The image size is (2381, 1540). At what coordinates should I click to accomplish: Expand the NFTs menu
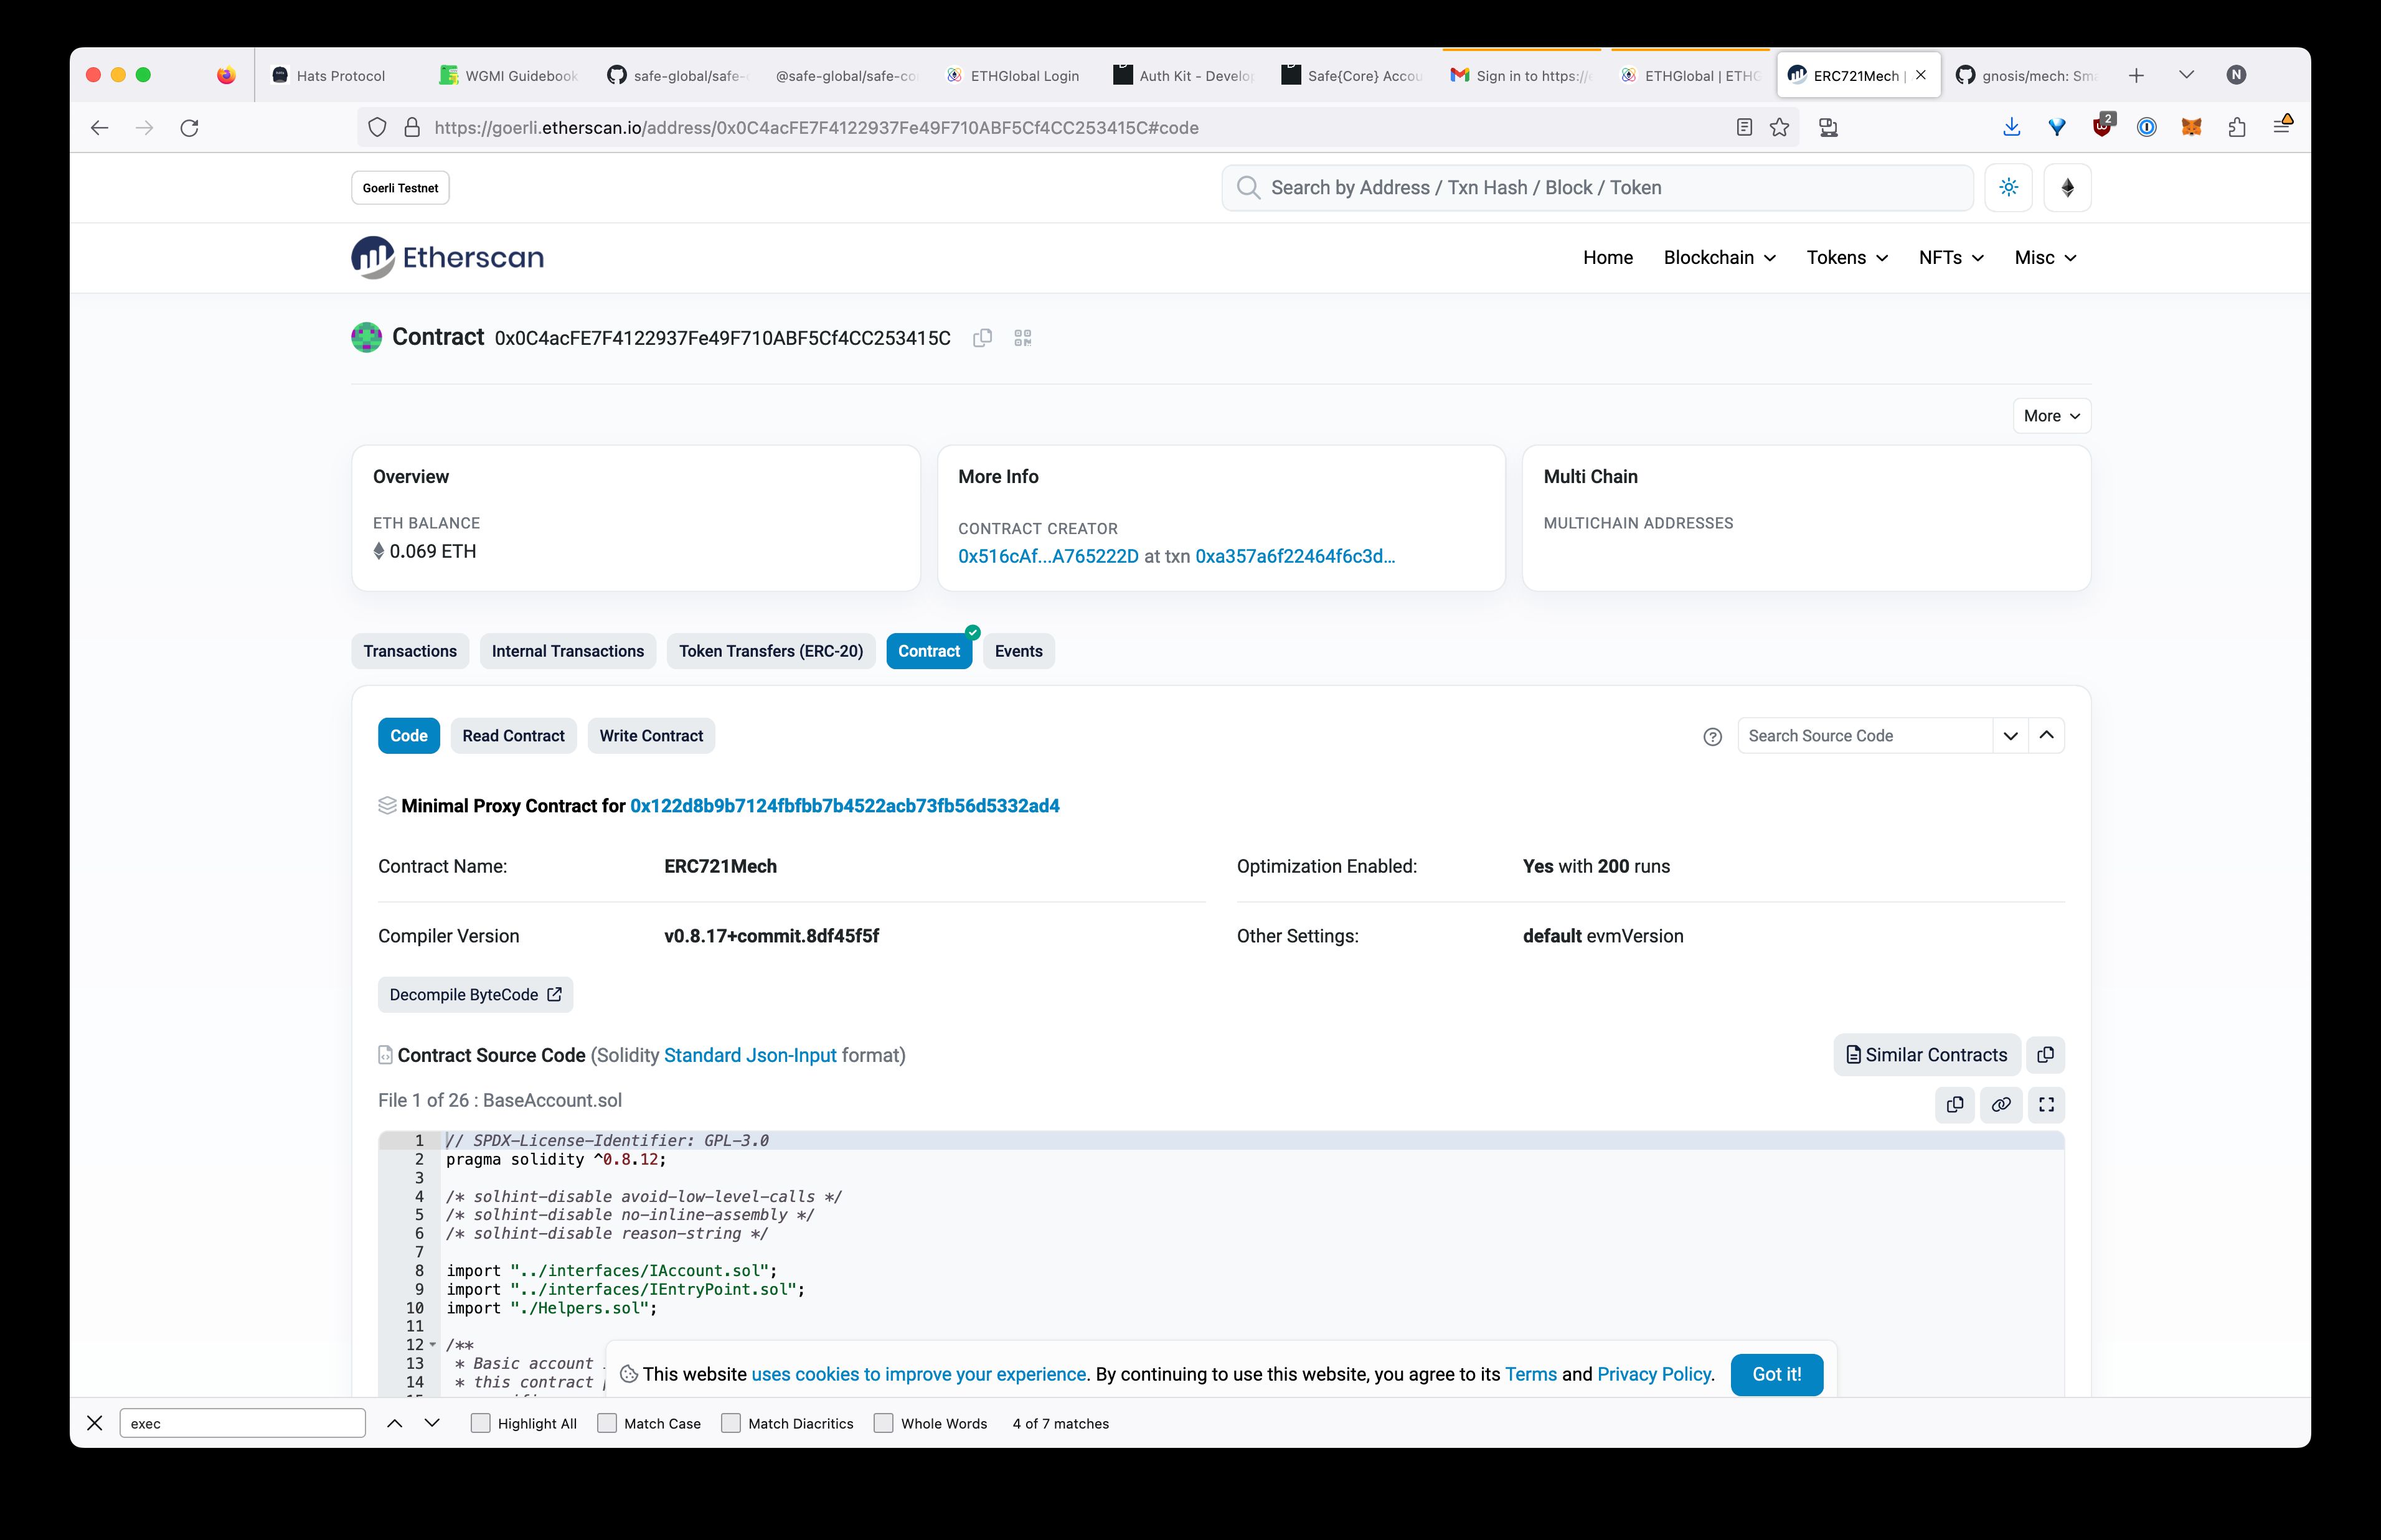1951,258
